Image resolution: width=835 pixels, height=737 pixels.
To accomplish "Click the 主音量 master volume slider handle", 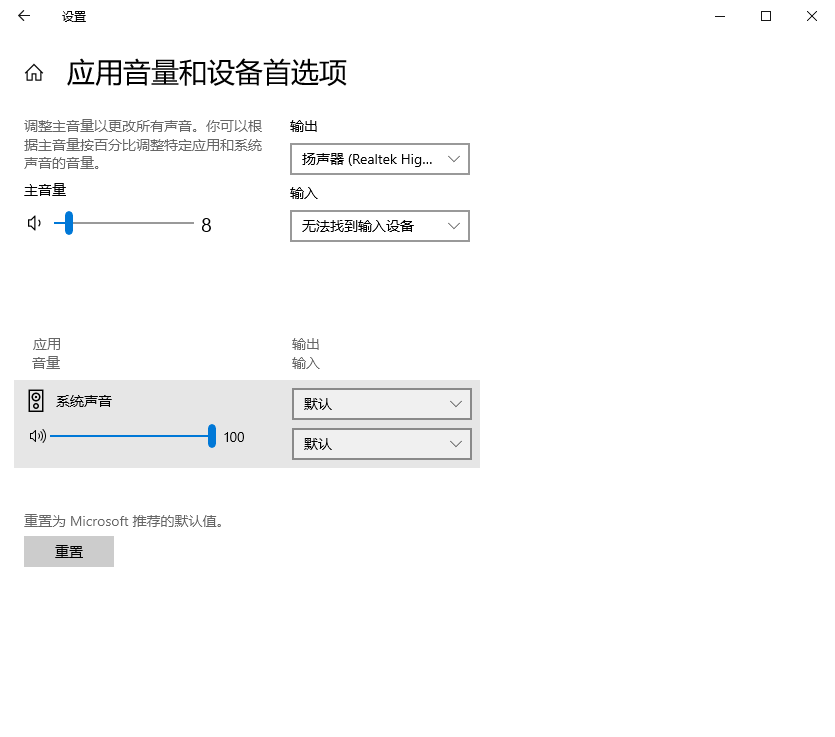I will tap(69, 223).
